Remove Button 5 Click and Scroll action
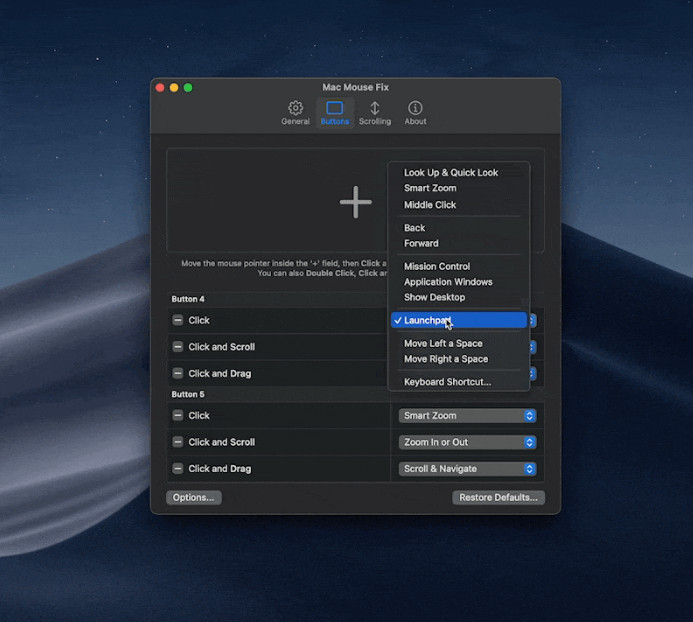 click(178, 442)
